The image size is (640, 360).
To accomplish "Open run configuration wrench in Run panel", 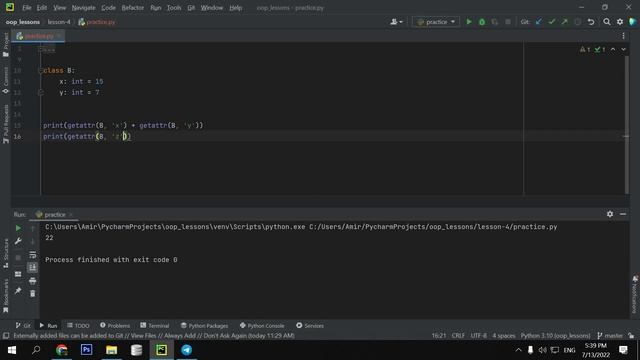I will coord(18,241).
